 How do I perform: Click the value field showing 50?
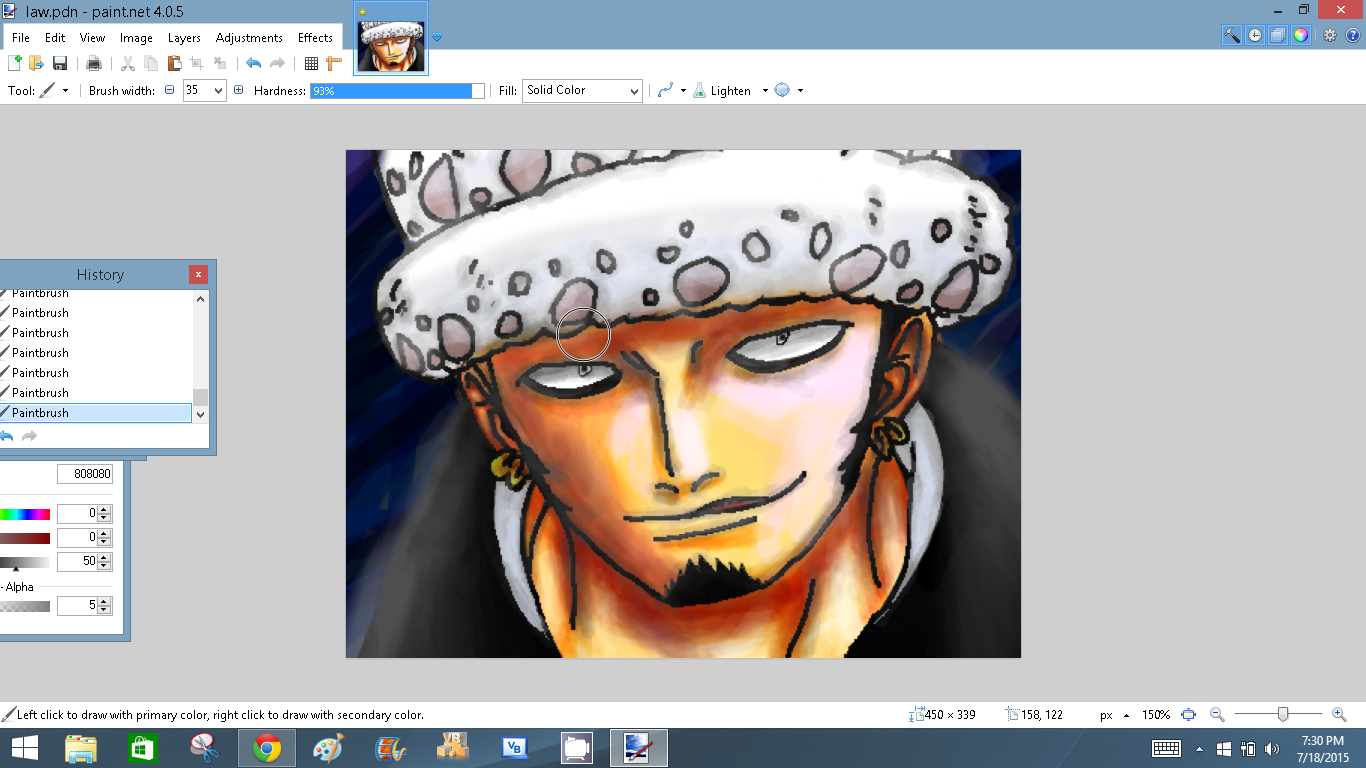pyautogui.click(x=77, y=561)
